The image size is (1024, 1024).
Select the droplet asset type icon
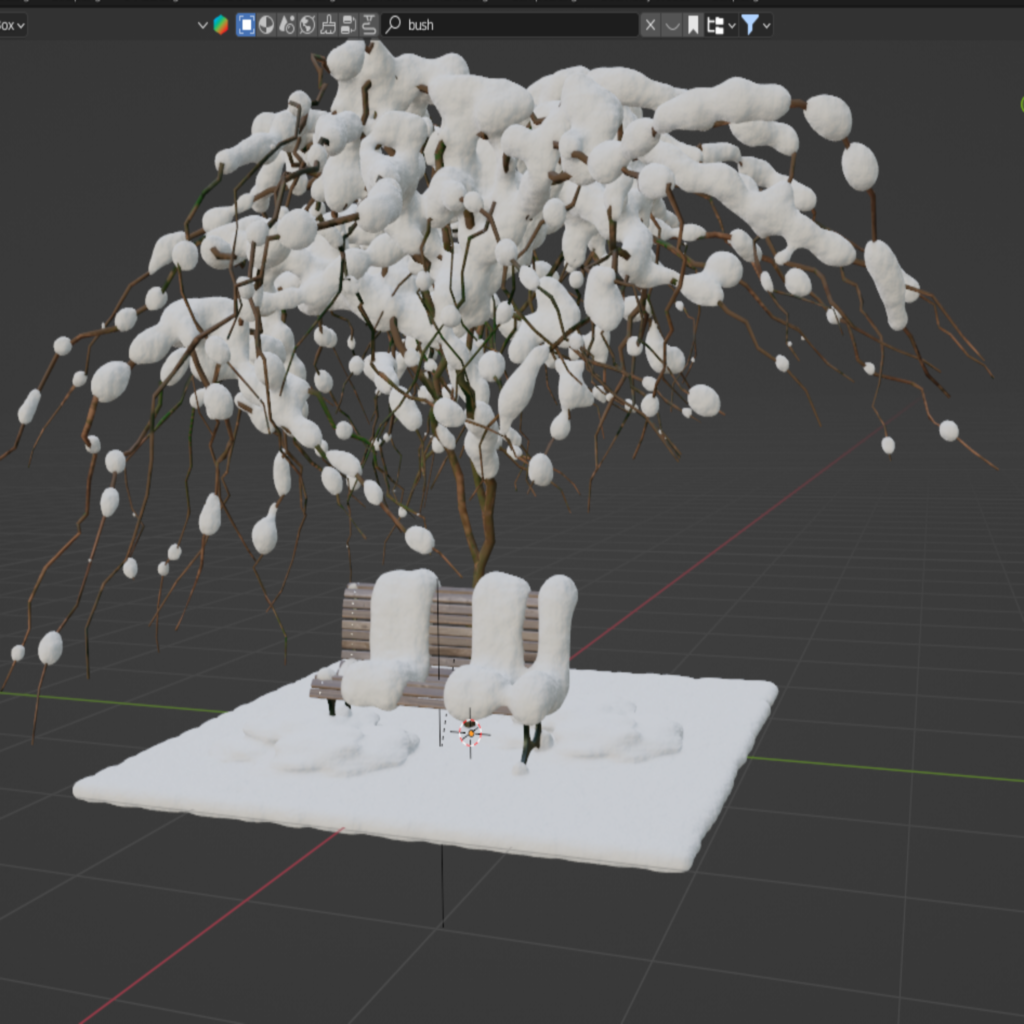[287, 25]
